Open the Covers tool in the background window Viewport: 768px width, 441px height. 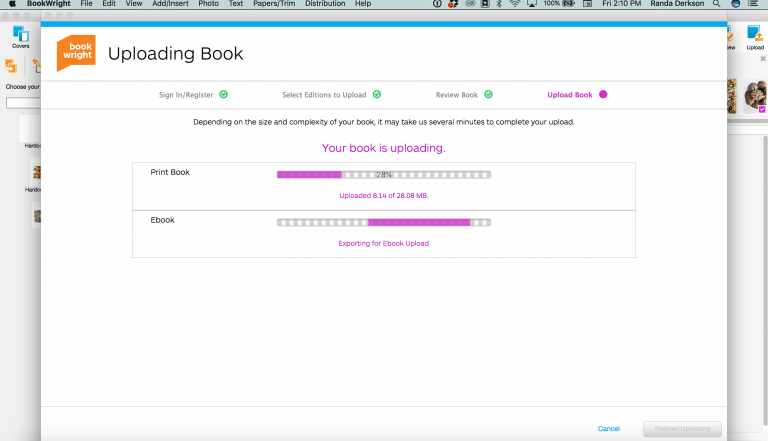pos(21,37)
